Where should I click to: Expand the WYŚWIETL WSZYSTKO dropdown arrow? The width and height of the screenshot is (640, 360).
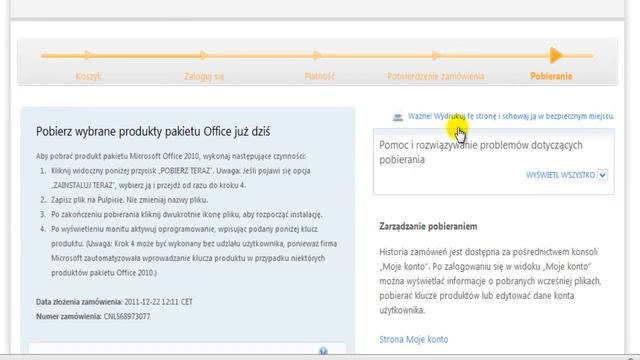point(602,175)
